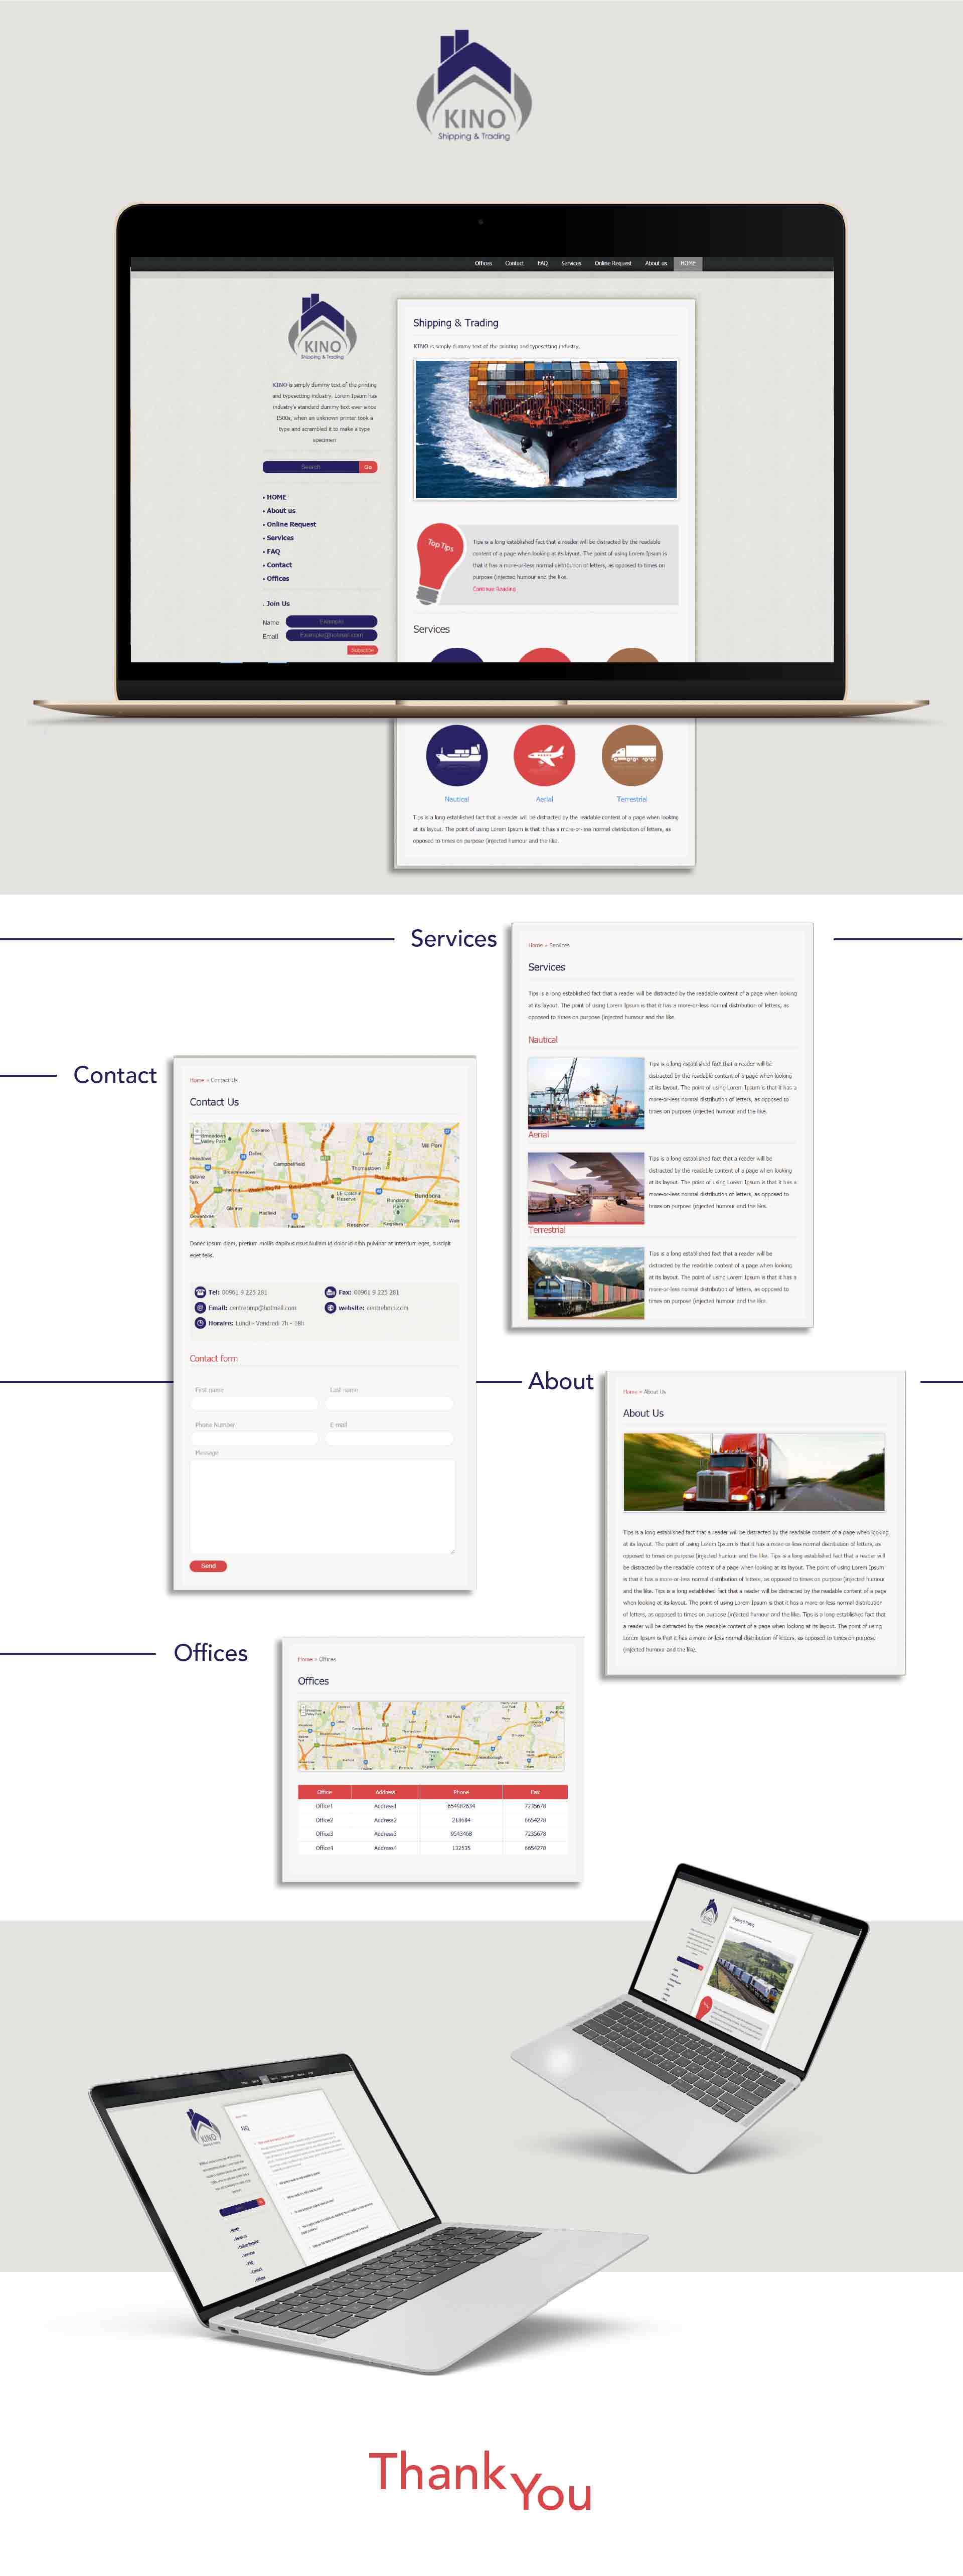
Task: Click the Nautical heading on Services page
Action: (x=543, y=1040)
